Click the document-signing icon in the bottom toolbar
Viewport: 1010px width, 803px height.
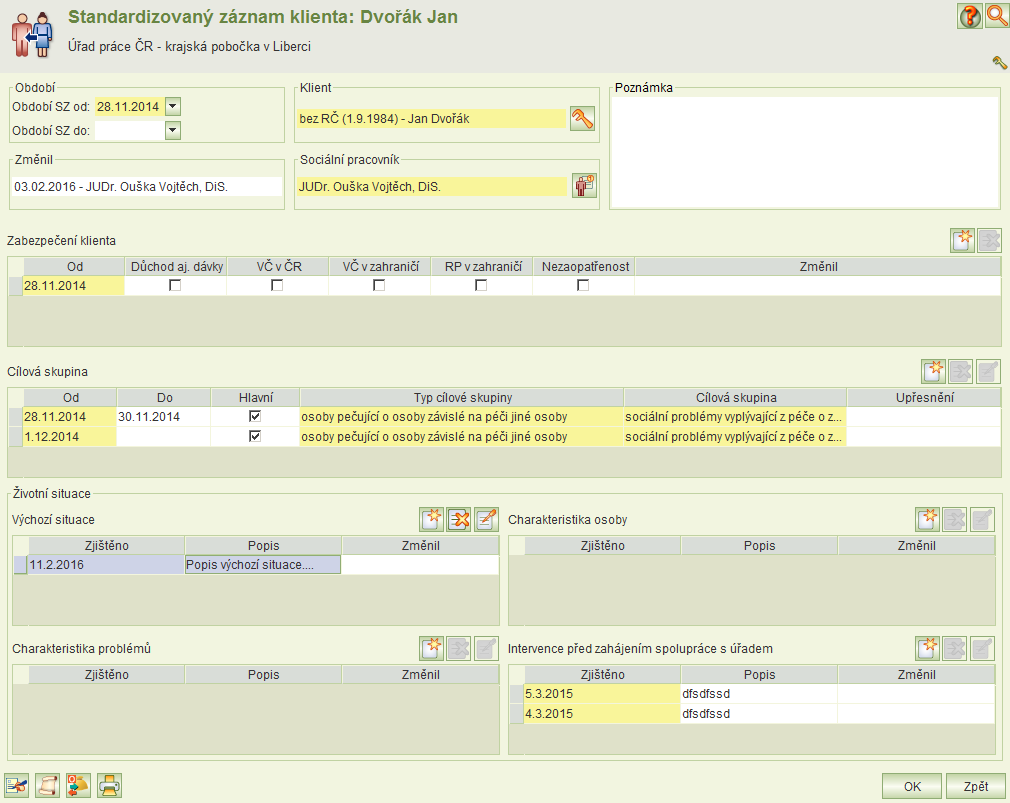[x=17, y=786]
